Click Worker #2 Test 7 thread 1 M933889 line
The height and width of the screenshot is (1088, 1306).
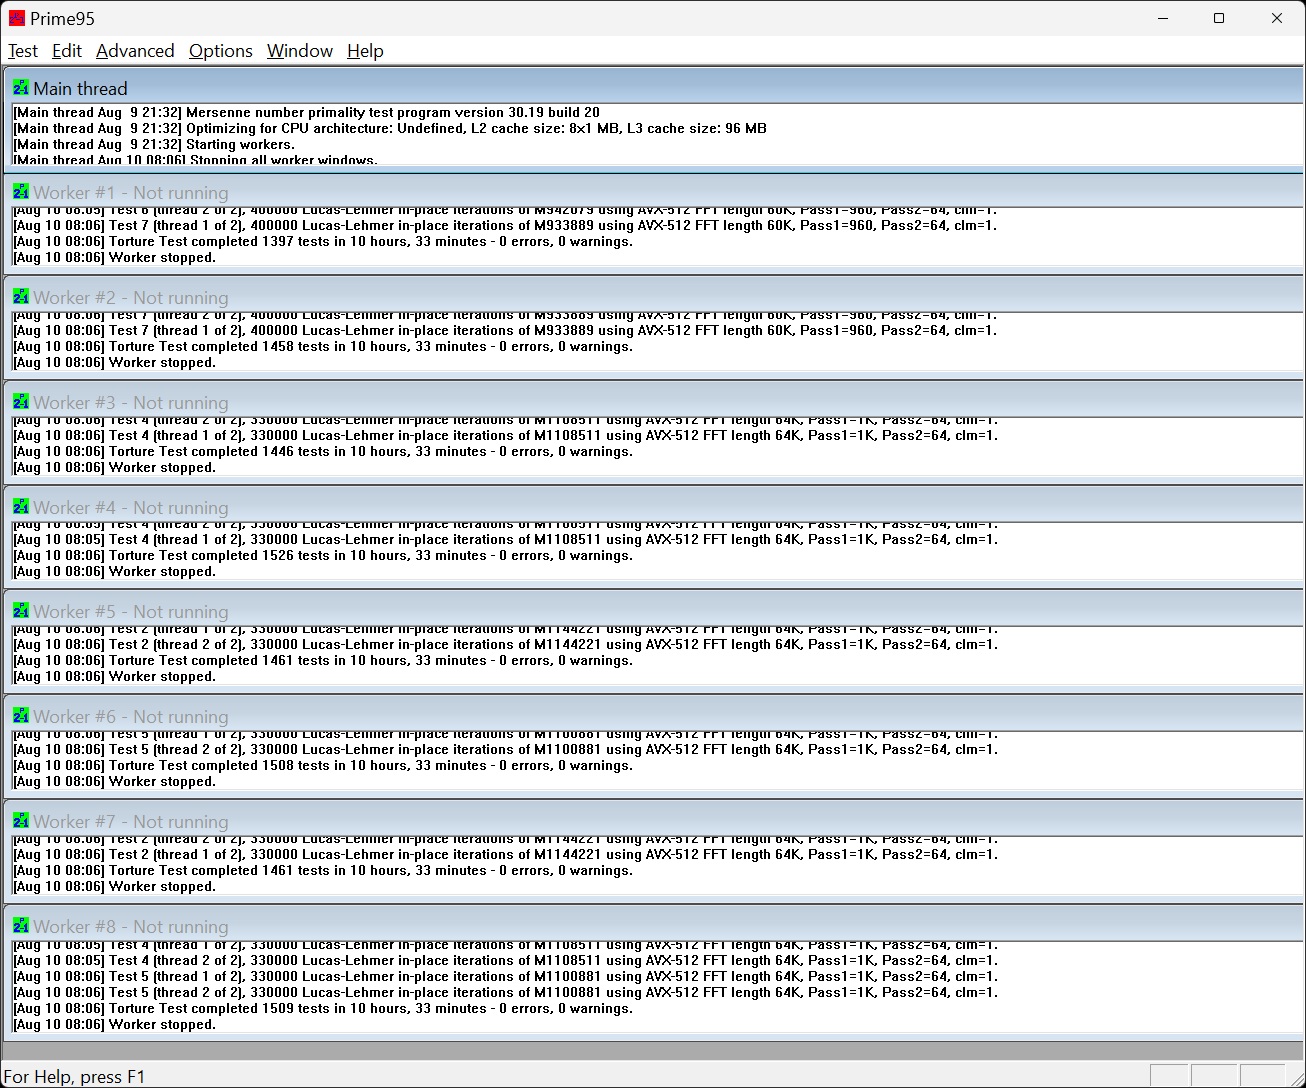505,330
